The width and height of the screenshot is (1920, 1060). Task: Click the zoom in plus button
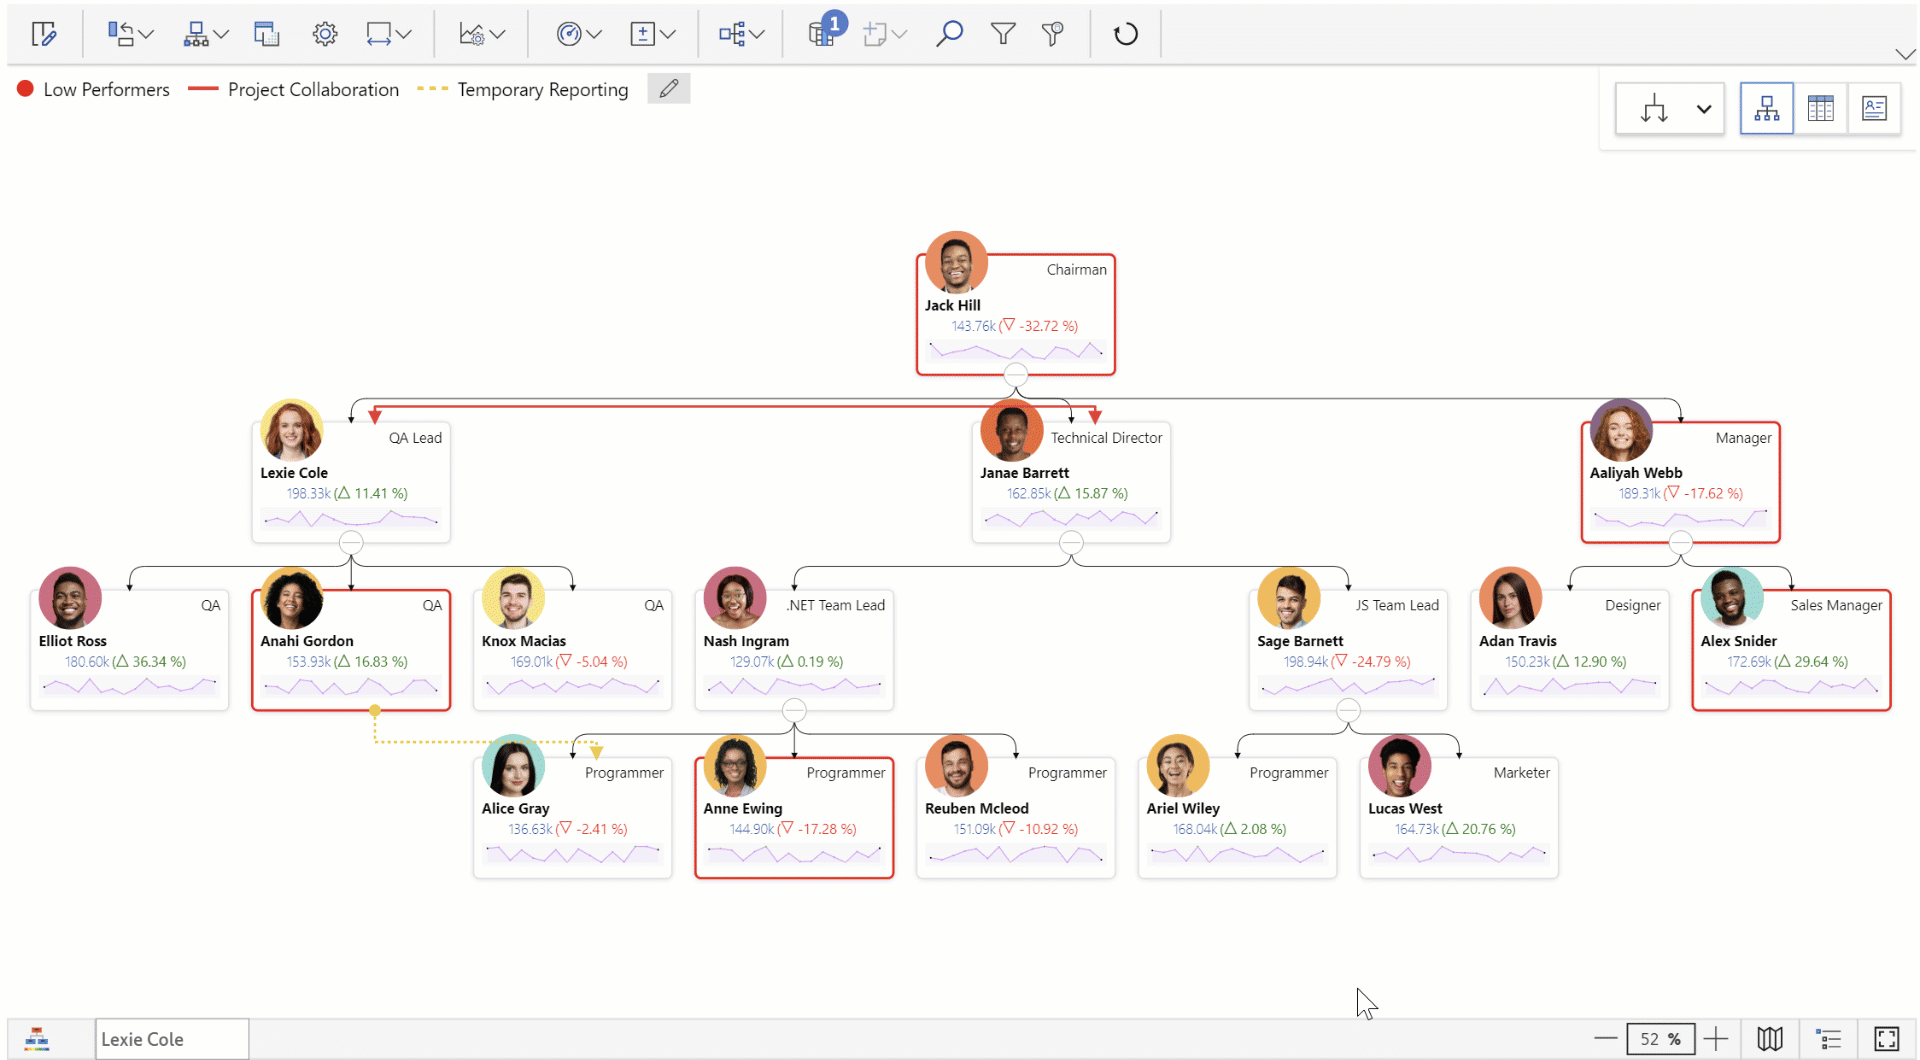1716,1039
